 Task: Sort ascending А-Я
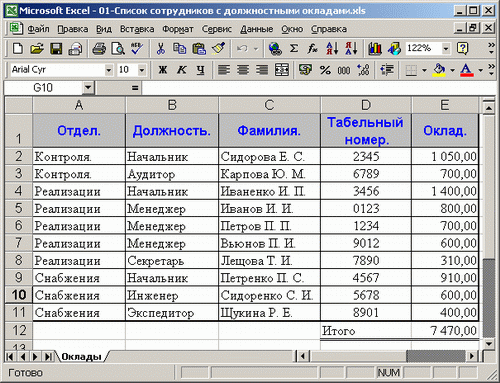[332, 49]
